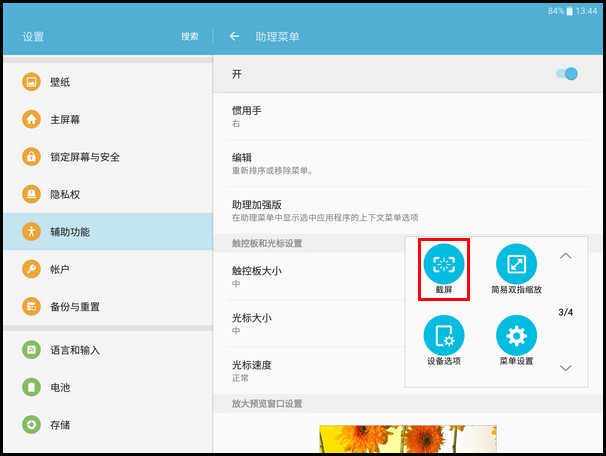Open 语言和输入 label in the sidebar

point(75,350)
